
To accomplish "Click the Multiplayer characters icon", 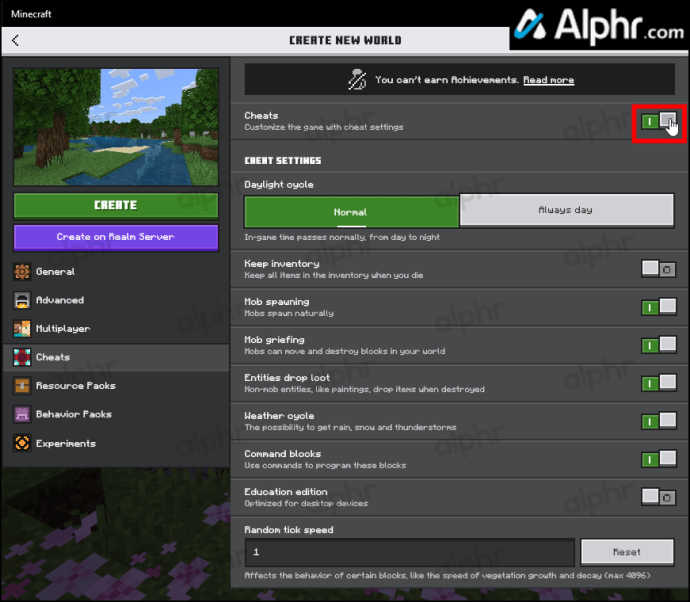I will point(22,329).
